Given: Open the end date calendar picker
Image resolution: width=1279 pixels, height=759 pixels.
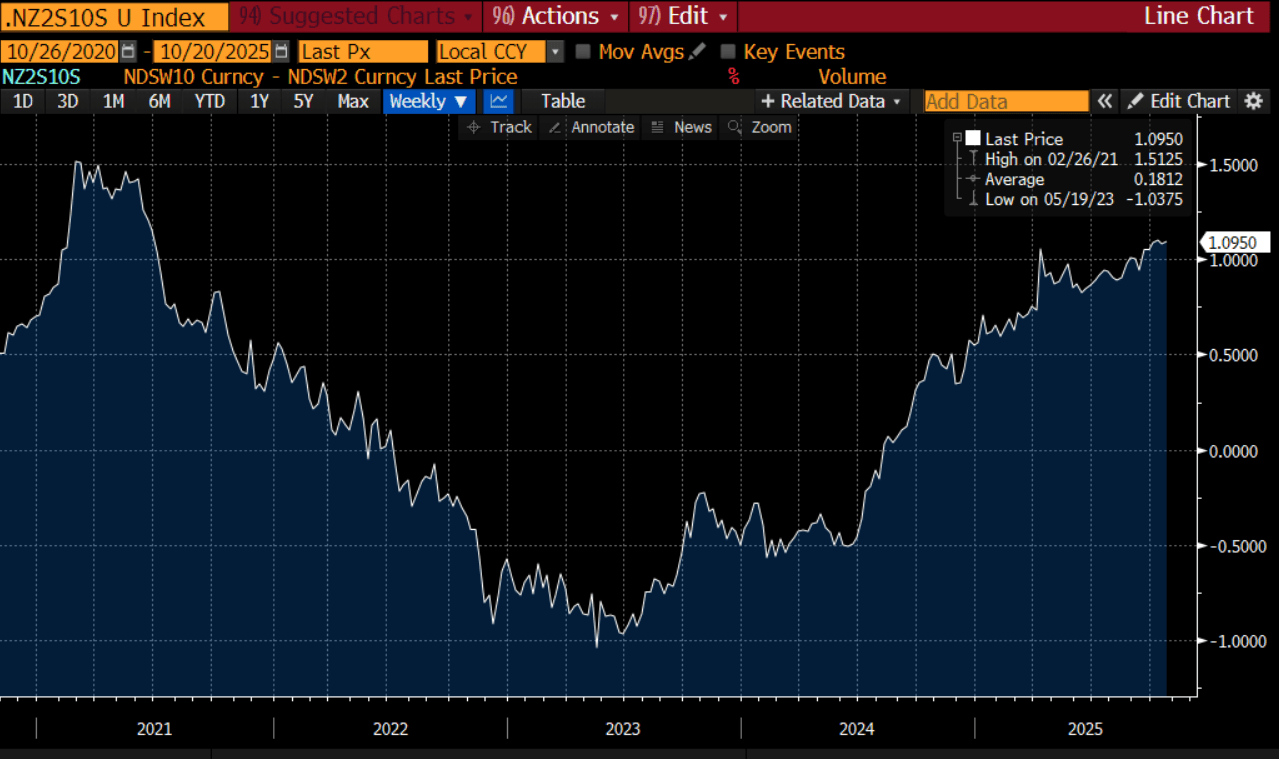Looking at the screenshot, I should click(x=281, y=52).
